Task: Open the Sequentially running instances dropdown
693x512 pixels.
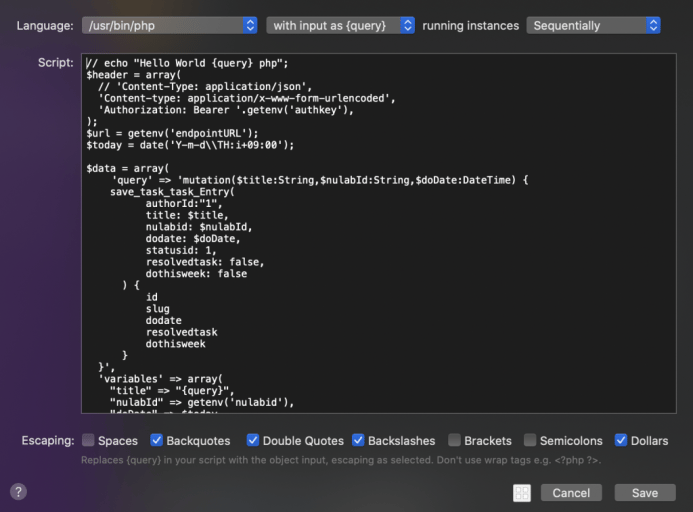Action: coord(594,25)
